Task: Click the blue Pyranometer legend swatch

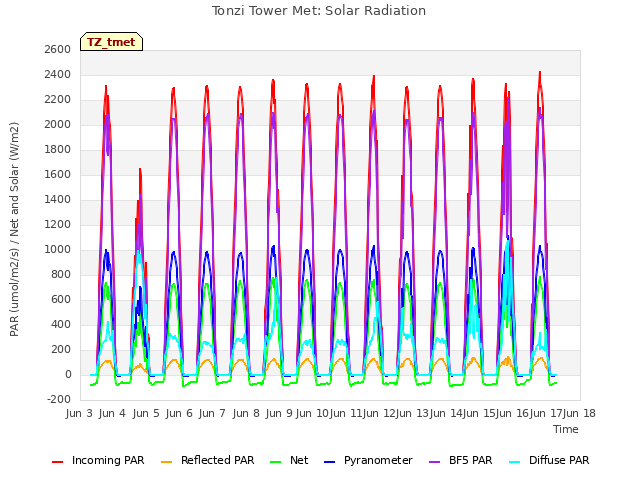Action: coord(329,462)
